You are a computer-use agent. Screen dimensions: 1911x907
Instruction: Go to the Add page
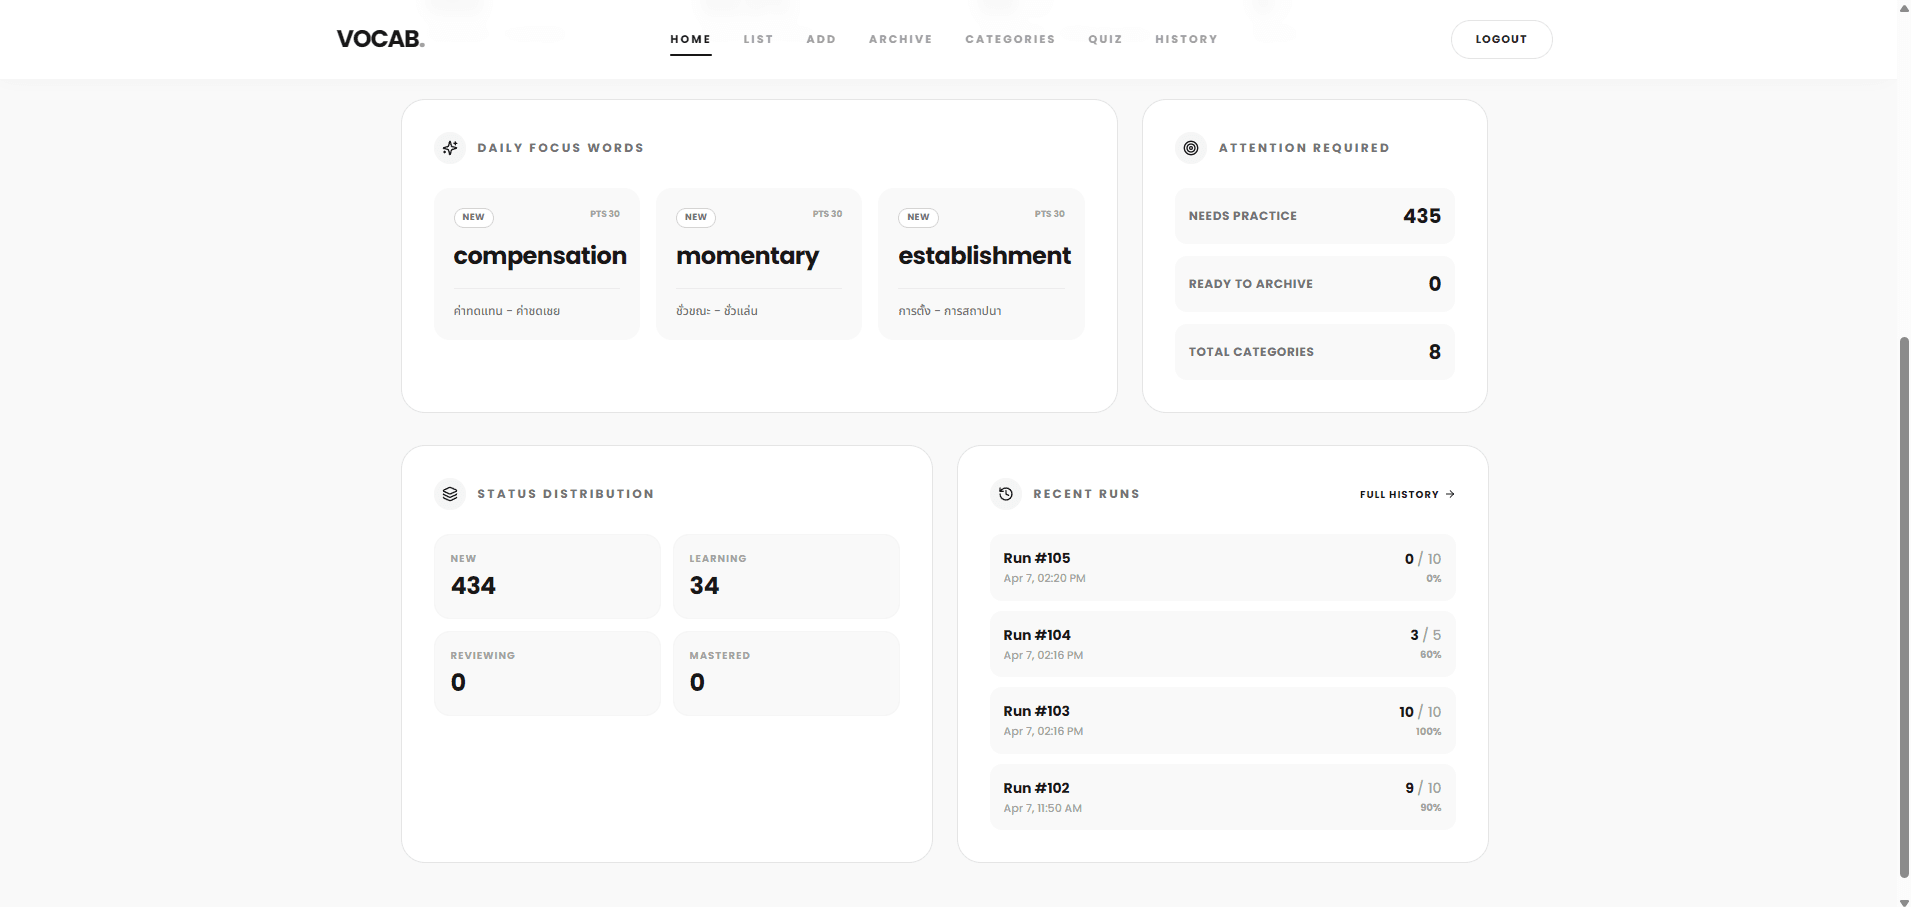pyautogui.click(x=821, y=39)
